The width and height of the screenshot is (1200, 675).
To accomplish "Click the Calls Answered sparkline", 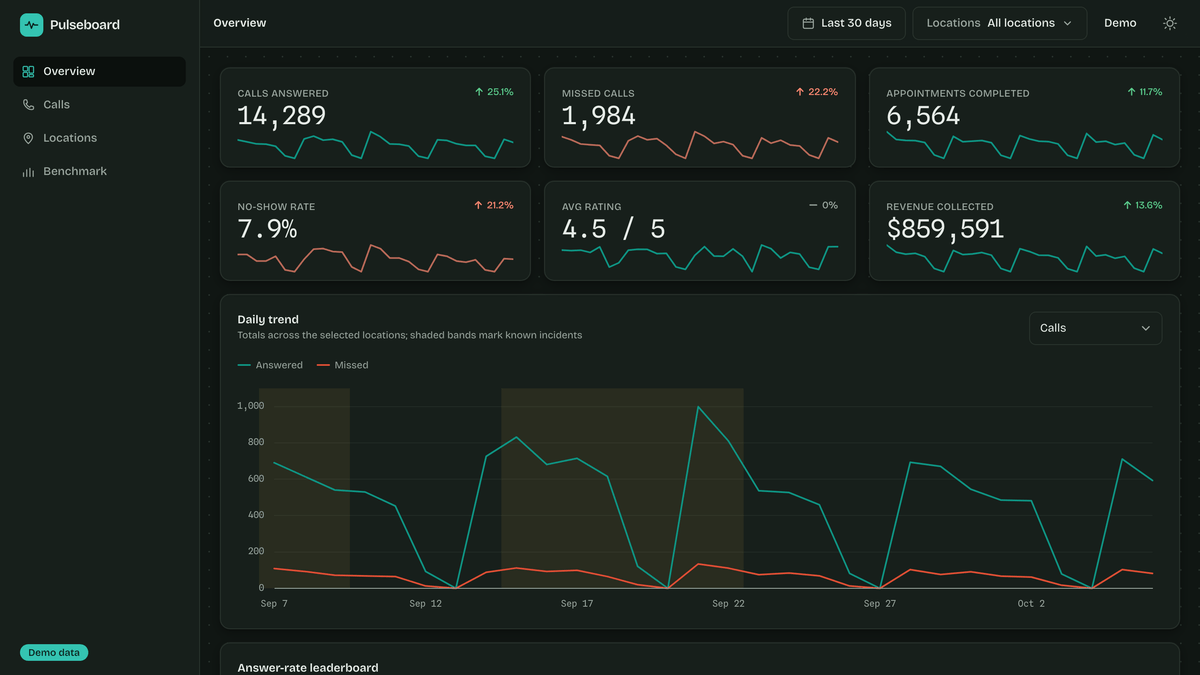I will (x=375, y=145).
